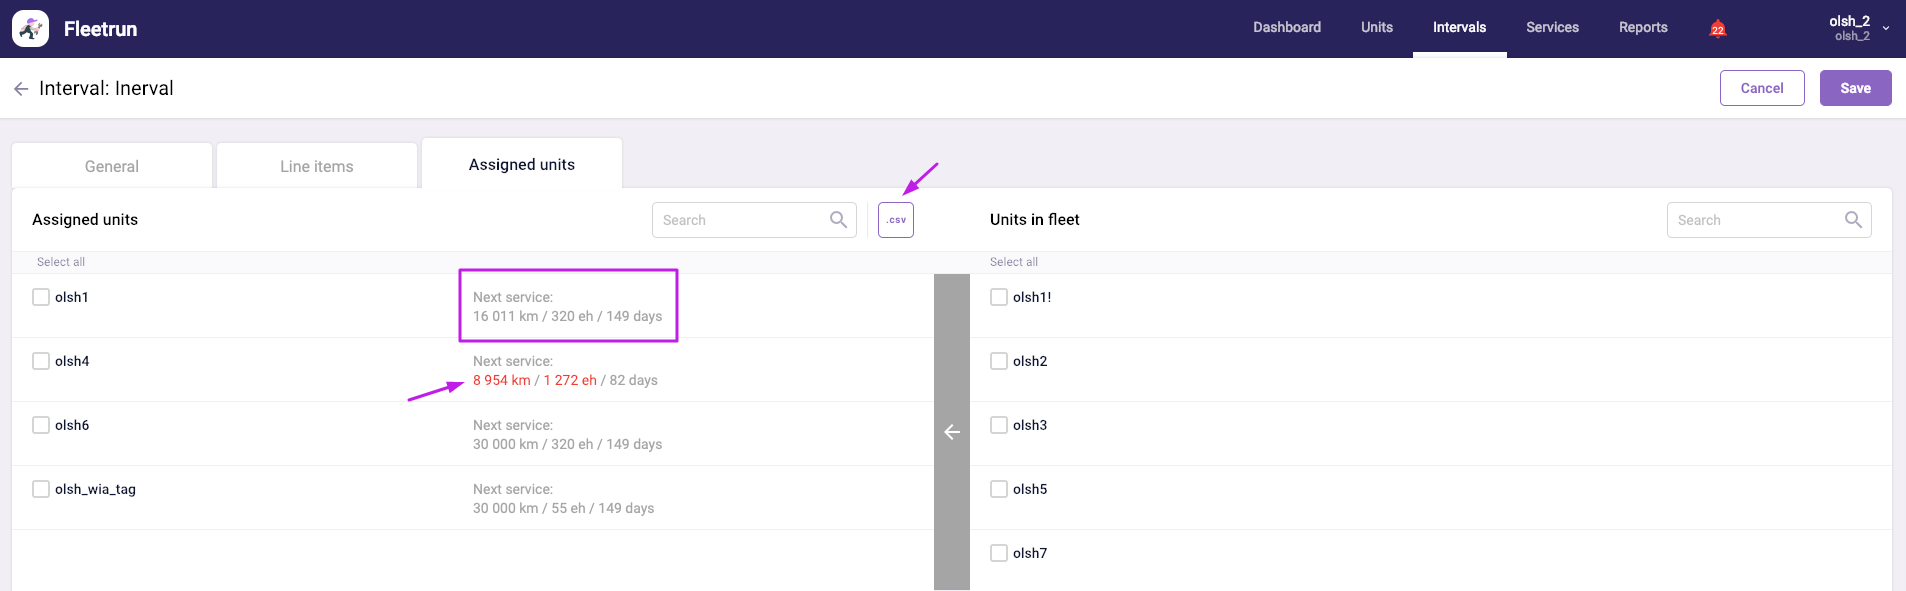Select all assigned units
1906x591 pixels.
coord(61,262)
